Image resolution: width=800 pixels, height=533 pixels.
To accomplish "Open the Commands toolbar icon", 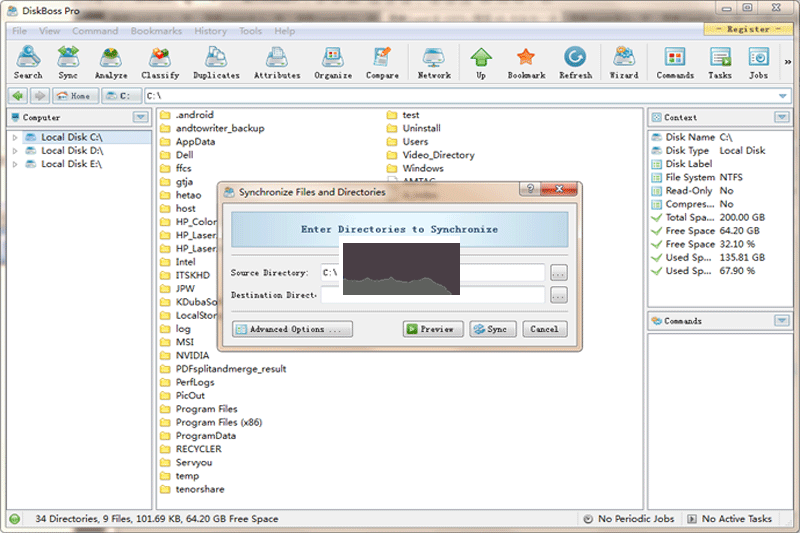I will 675,63.
